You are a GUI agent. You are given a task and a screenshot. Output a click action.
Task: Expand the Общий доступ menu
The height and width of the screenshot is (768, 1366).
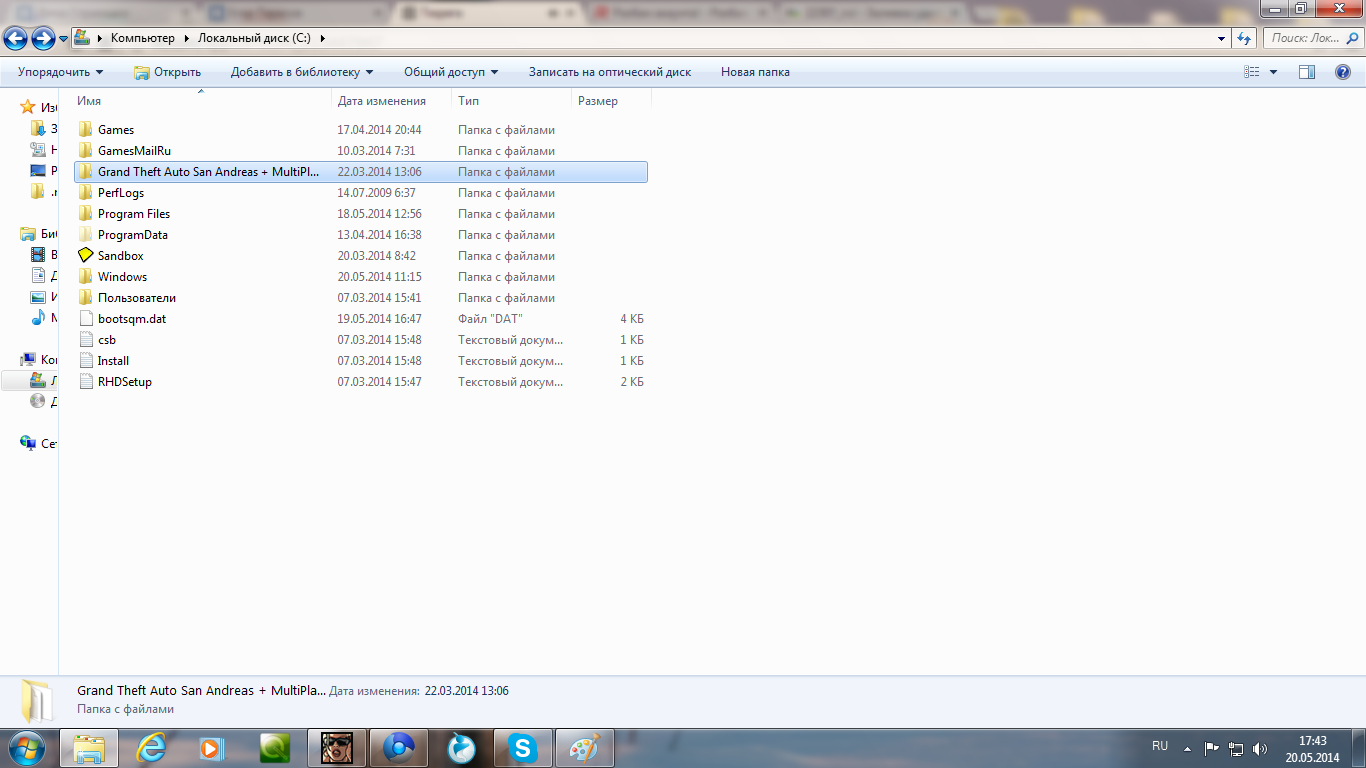tap(451, 72)
